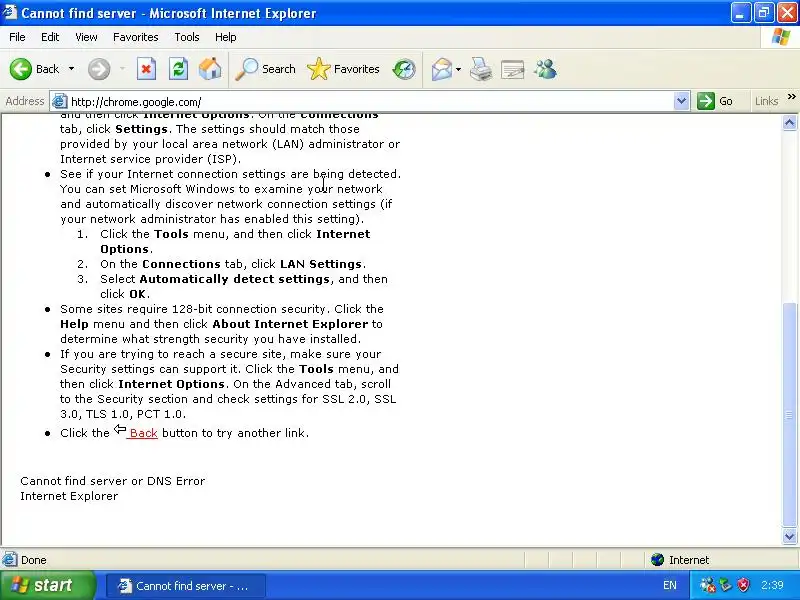Viewport: 800px width, 600px height.
Task: Click the Safely Remove Hardware tray icon
Action: pos(726,585)
